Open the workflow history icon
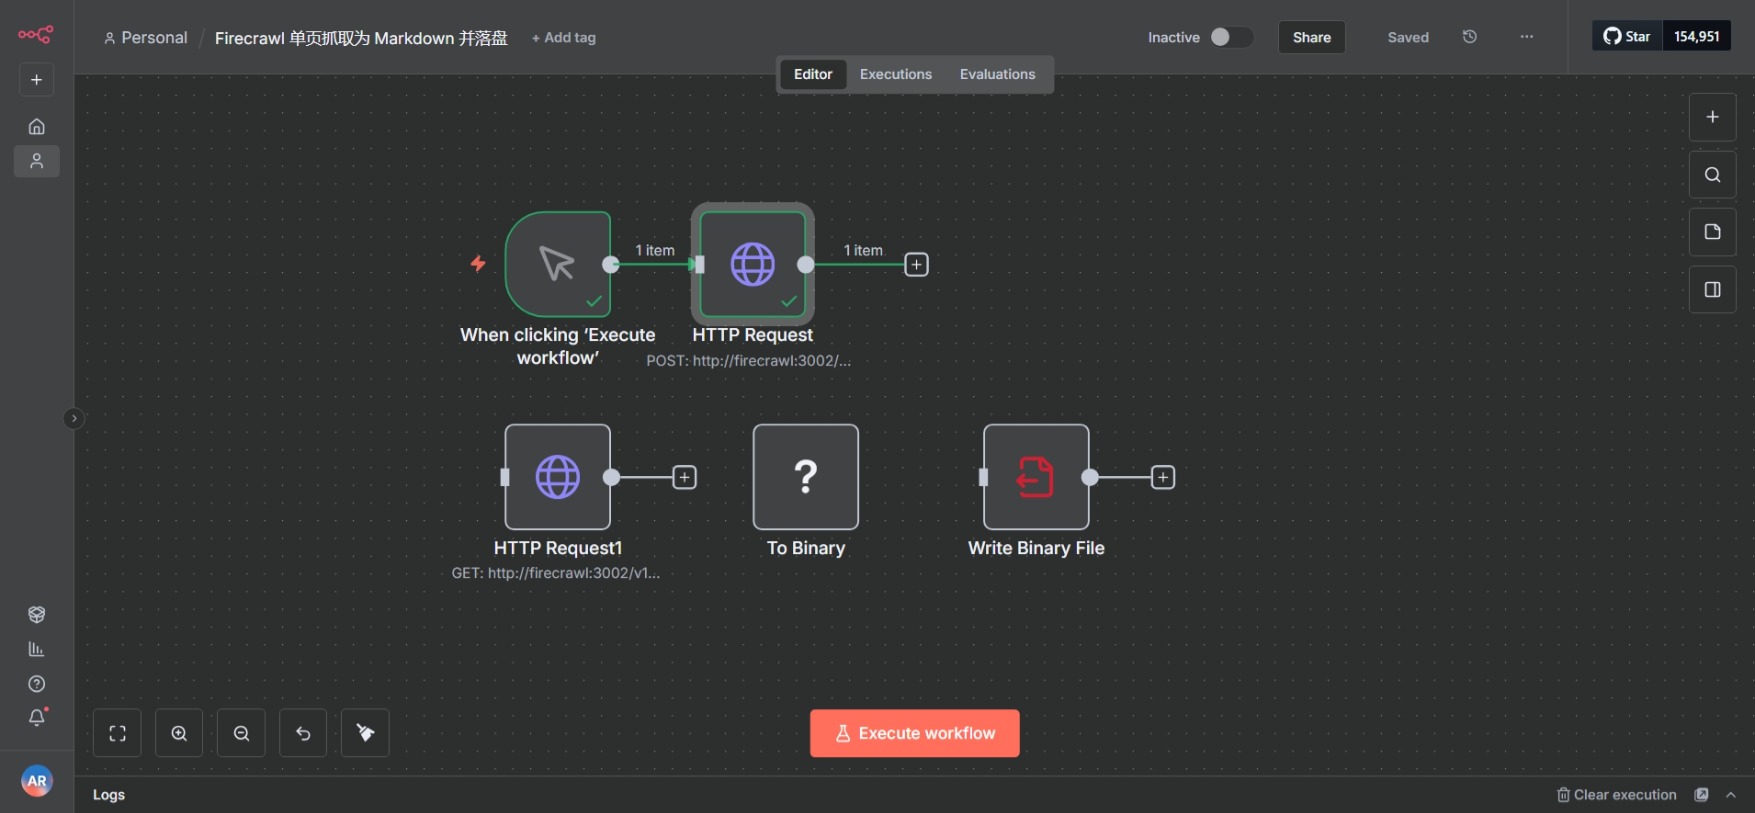Screen dimensions: 1755x813 pyautogui.click(x=1469, y=37)
